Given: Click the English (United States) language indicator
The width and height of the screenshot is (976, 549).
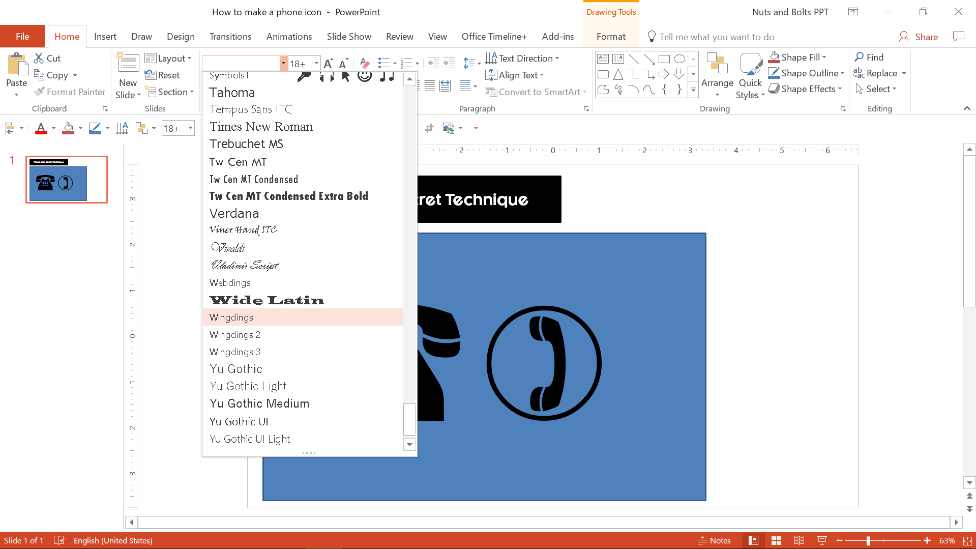Looking at the screenshot, I should click(x=113, y=540).
